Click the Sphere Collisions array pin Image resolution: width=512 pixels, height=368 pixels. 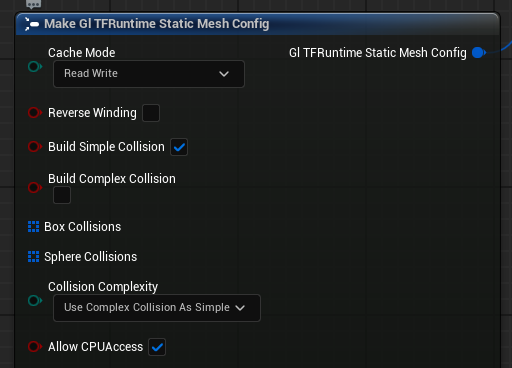(33, 257)
